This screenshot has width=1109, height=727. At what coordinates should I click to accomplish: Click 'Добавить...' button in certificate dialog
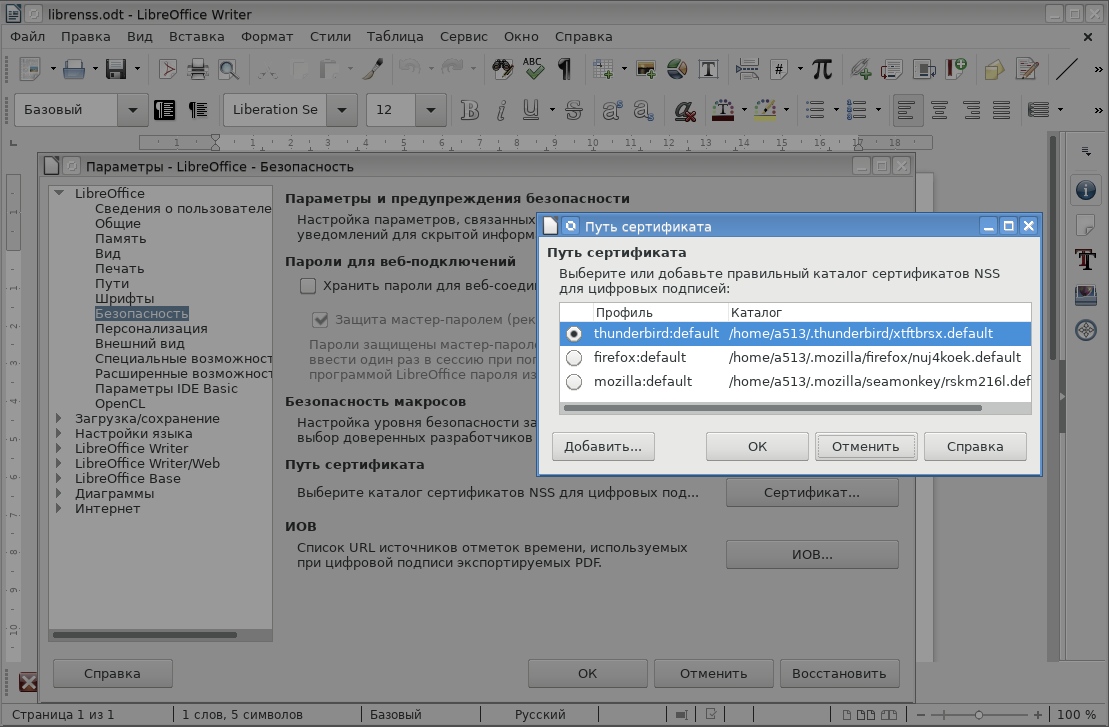pyautogui.click(x=603, y=447)
